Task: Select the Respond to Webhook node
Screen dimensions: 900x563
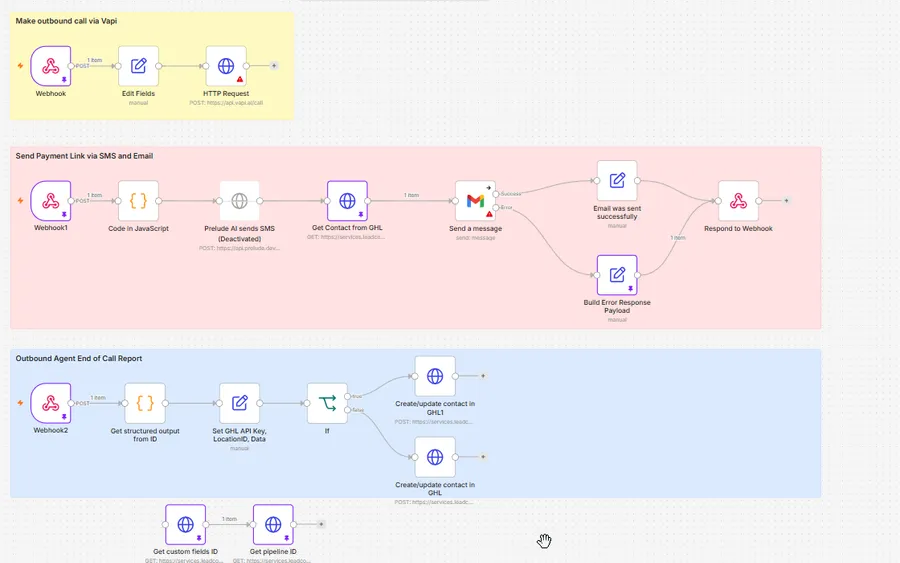Action: tap(738, 201)
